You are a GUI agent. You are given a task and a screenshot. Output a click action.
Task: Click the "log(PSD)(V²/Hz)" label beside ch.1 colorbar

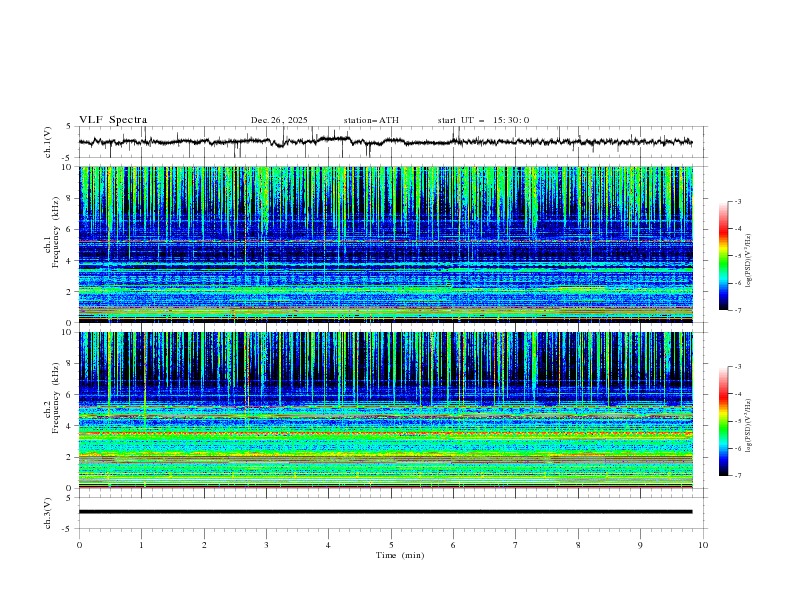(749, 261)
